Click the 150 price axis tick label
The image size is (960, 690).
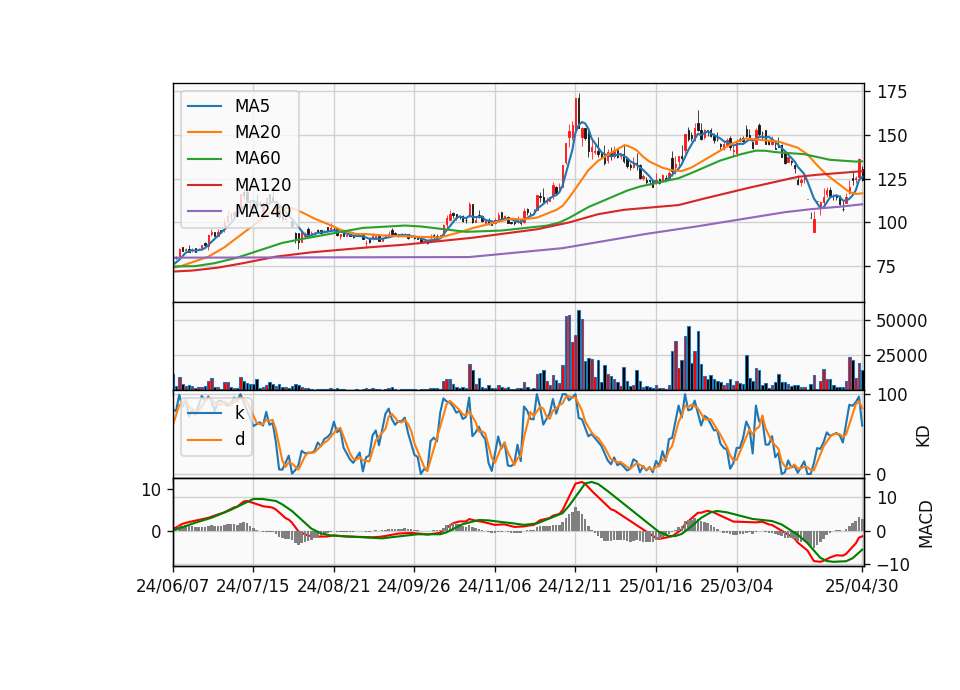(892, 136)
